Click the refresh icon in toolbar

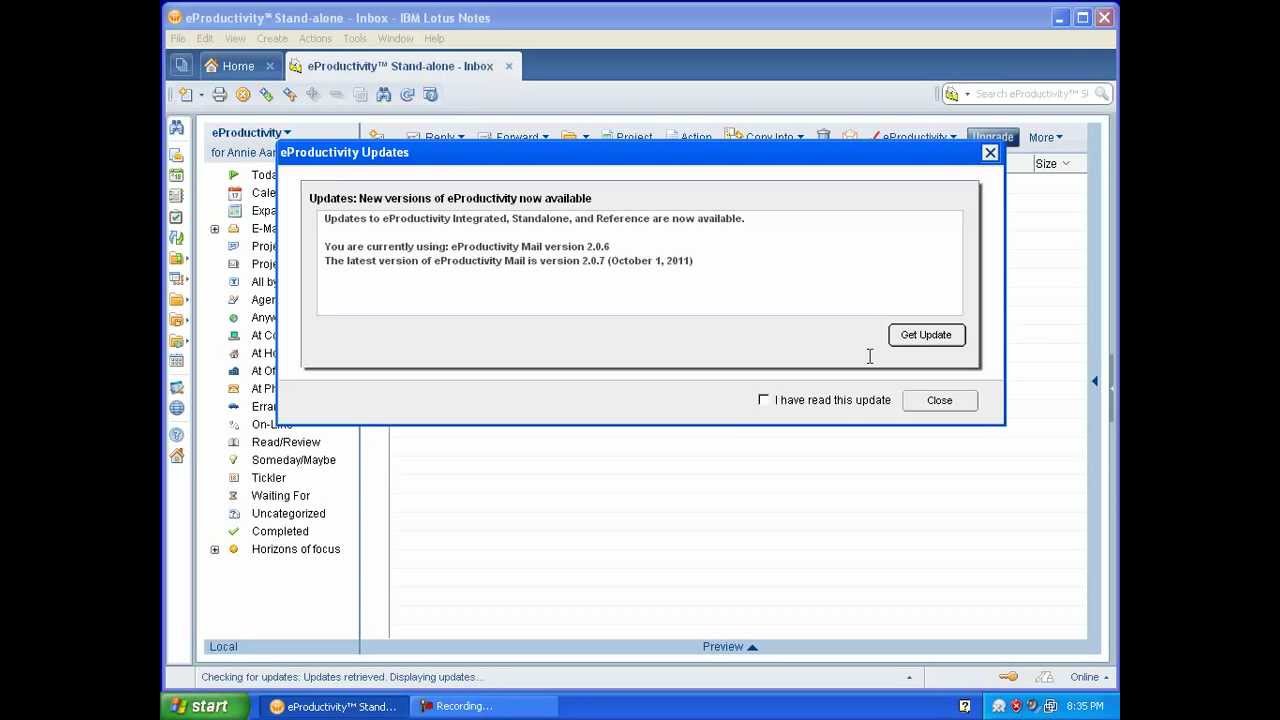click(407, 95)
